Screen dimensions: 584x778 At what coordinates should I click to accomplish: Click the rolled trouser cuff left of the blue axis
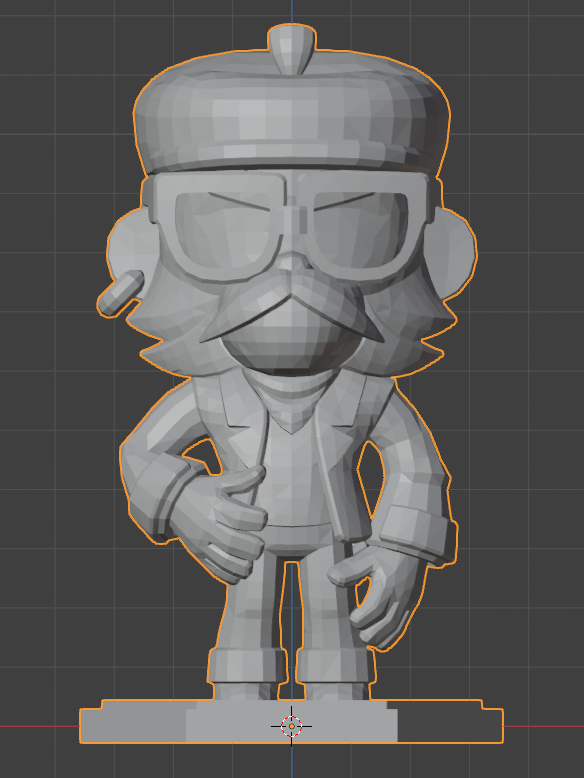coord(247,665)
